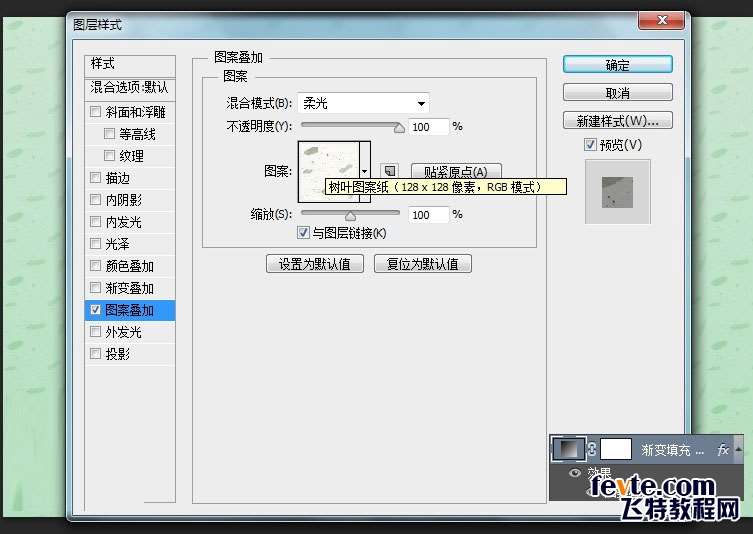Click 贴紧原点(A) button
The image size is (753, 534).
click(456, 170)
